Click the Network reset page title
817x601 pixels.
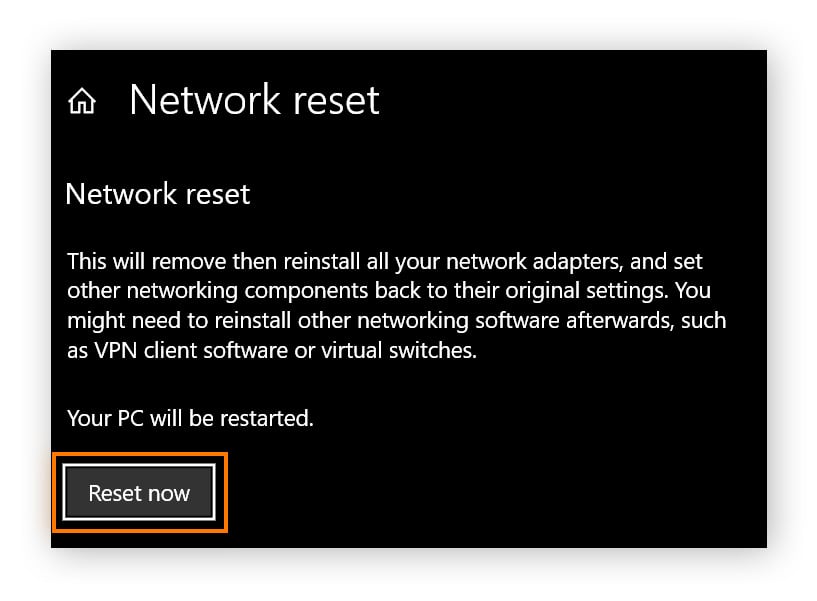coord(253,100)
